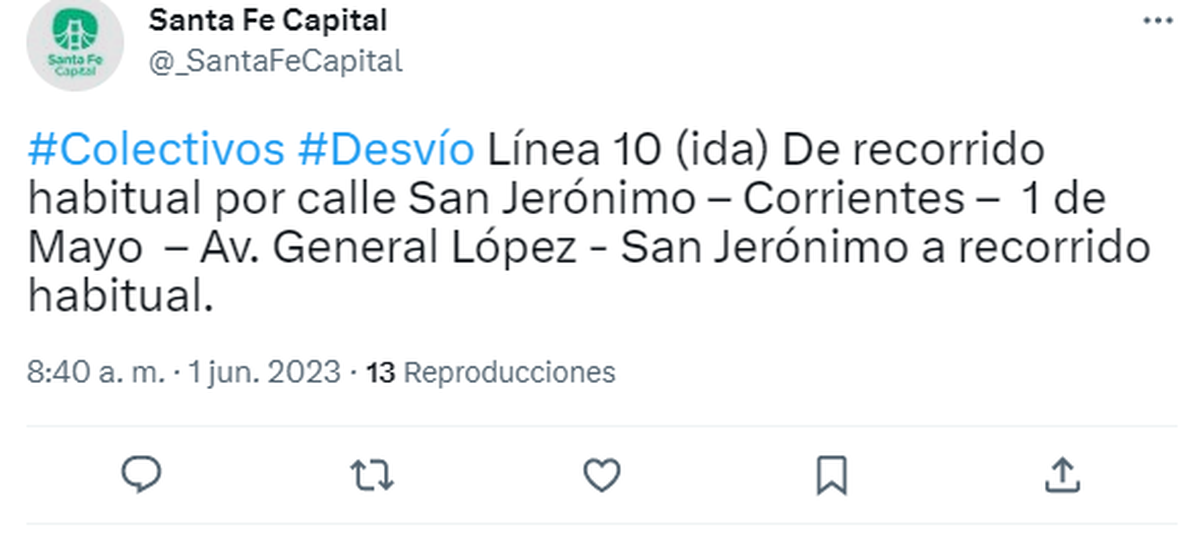
Task: Like the tweet with the heart icon
Action: 601,476
